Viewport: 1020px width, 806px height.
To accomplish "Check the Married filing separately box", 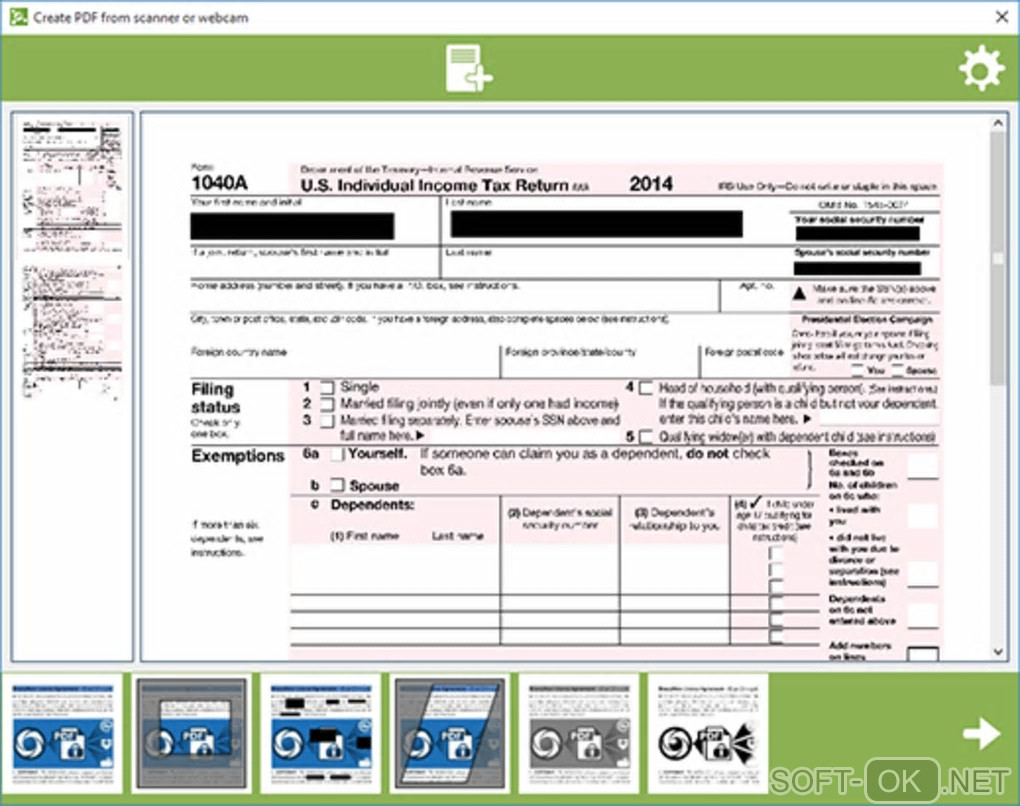I will (327, 421).
